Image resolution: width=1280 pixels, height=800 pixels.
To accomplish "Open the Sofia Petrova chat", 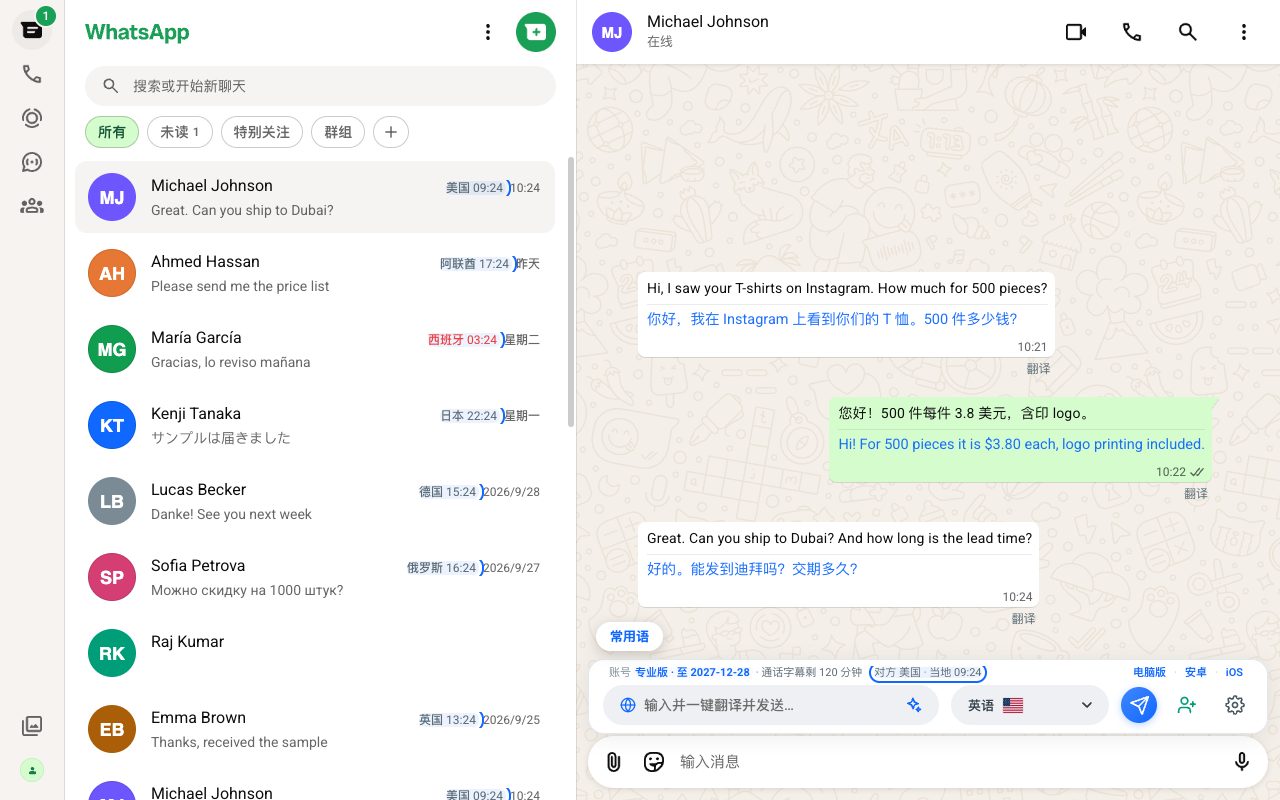I will tap(315, 577).
